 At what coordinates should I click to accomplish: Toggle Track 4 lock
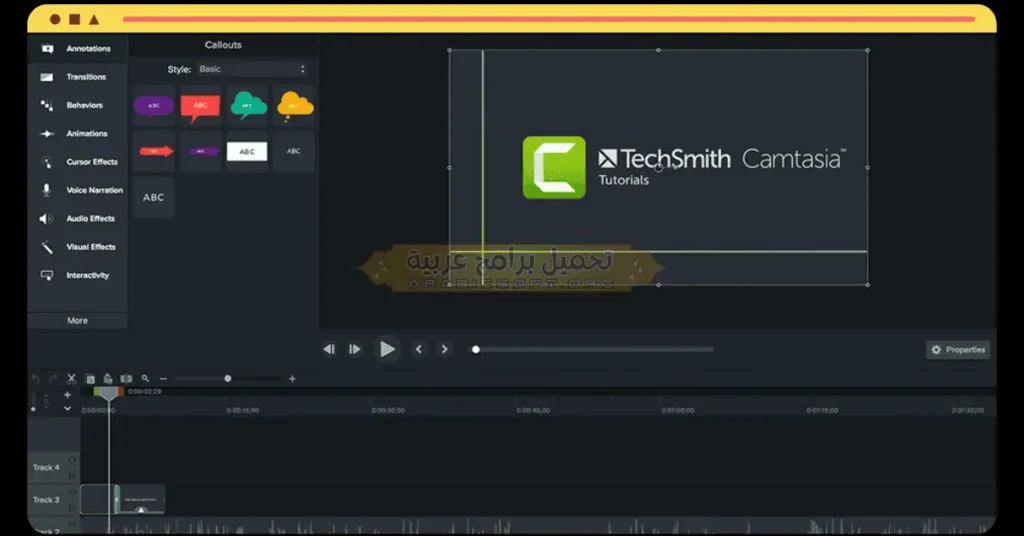pos(72,475)
